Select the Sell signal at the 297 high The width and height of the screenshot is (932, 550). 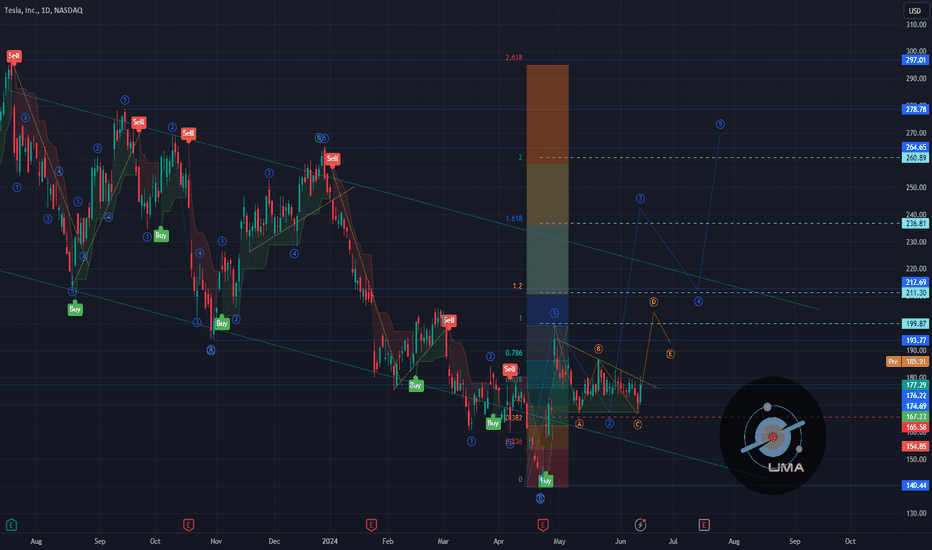point(14,56)
